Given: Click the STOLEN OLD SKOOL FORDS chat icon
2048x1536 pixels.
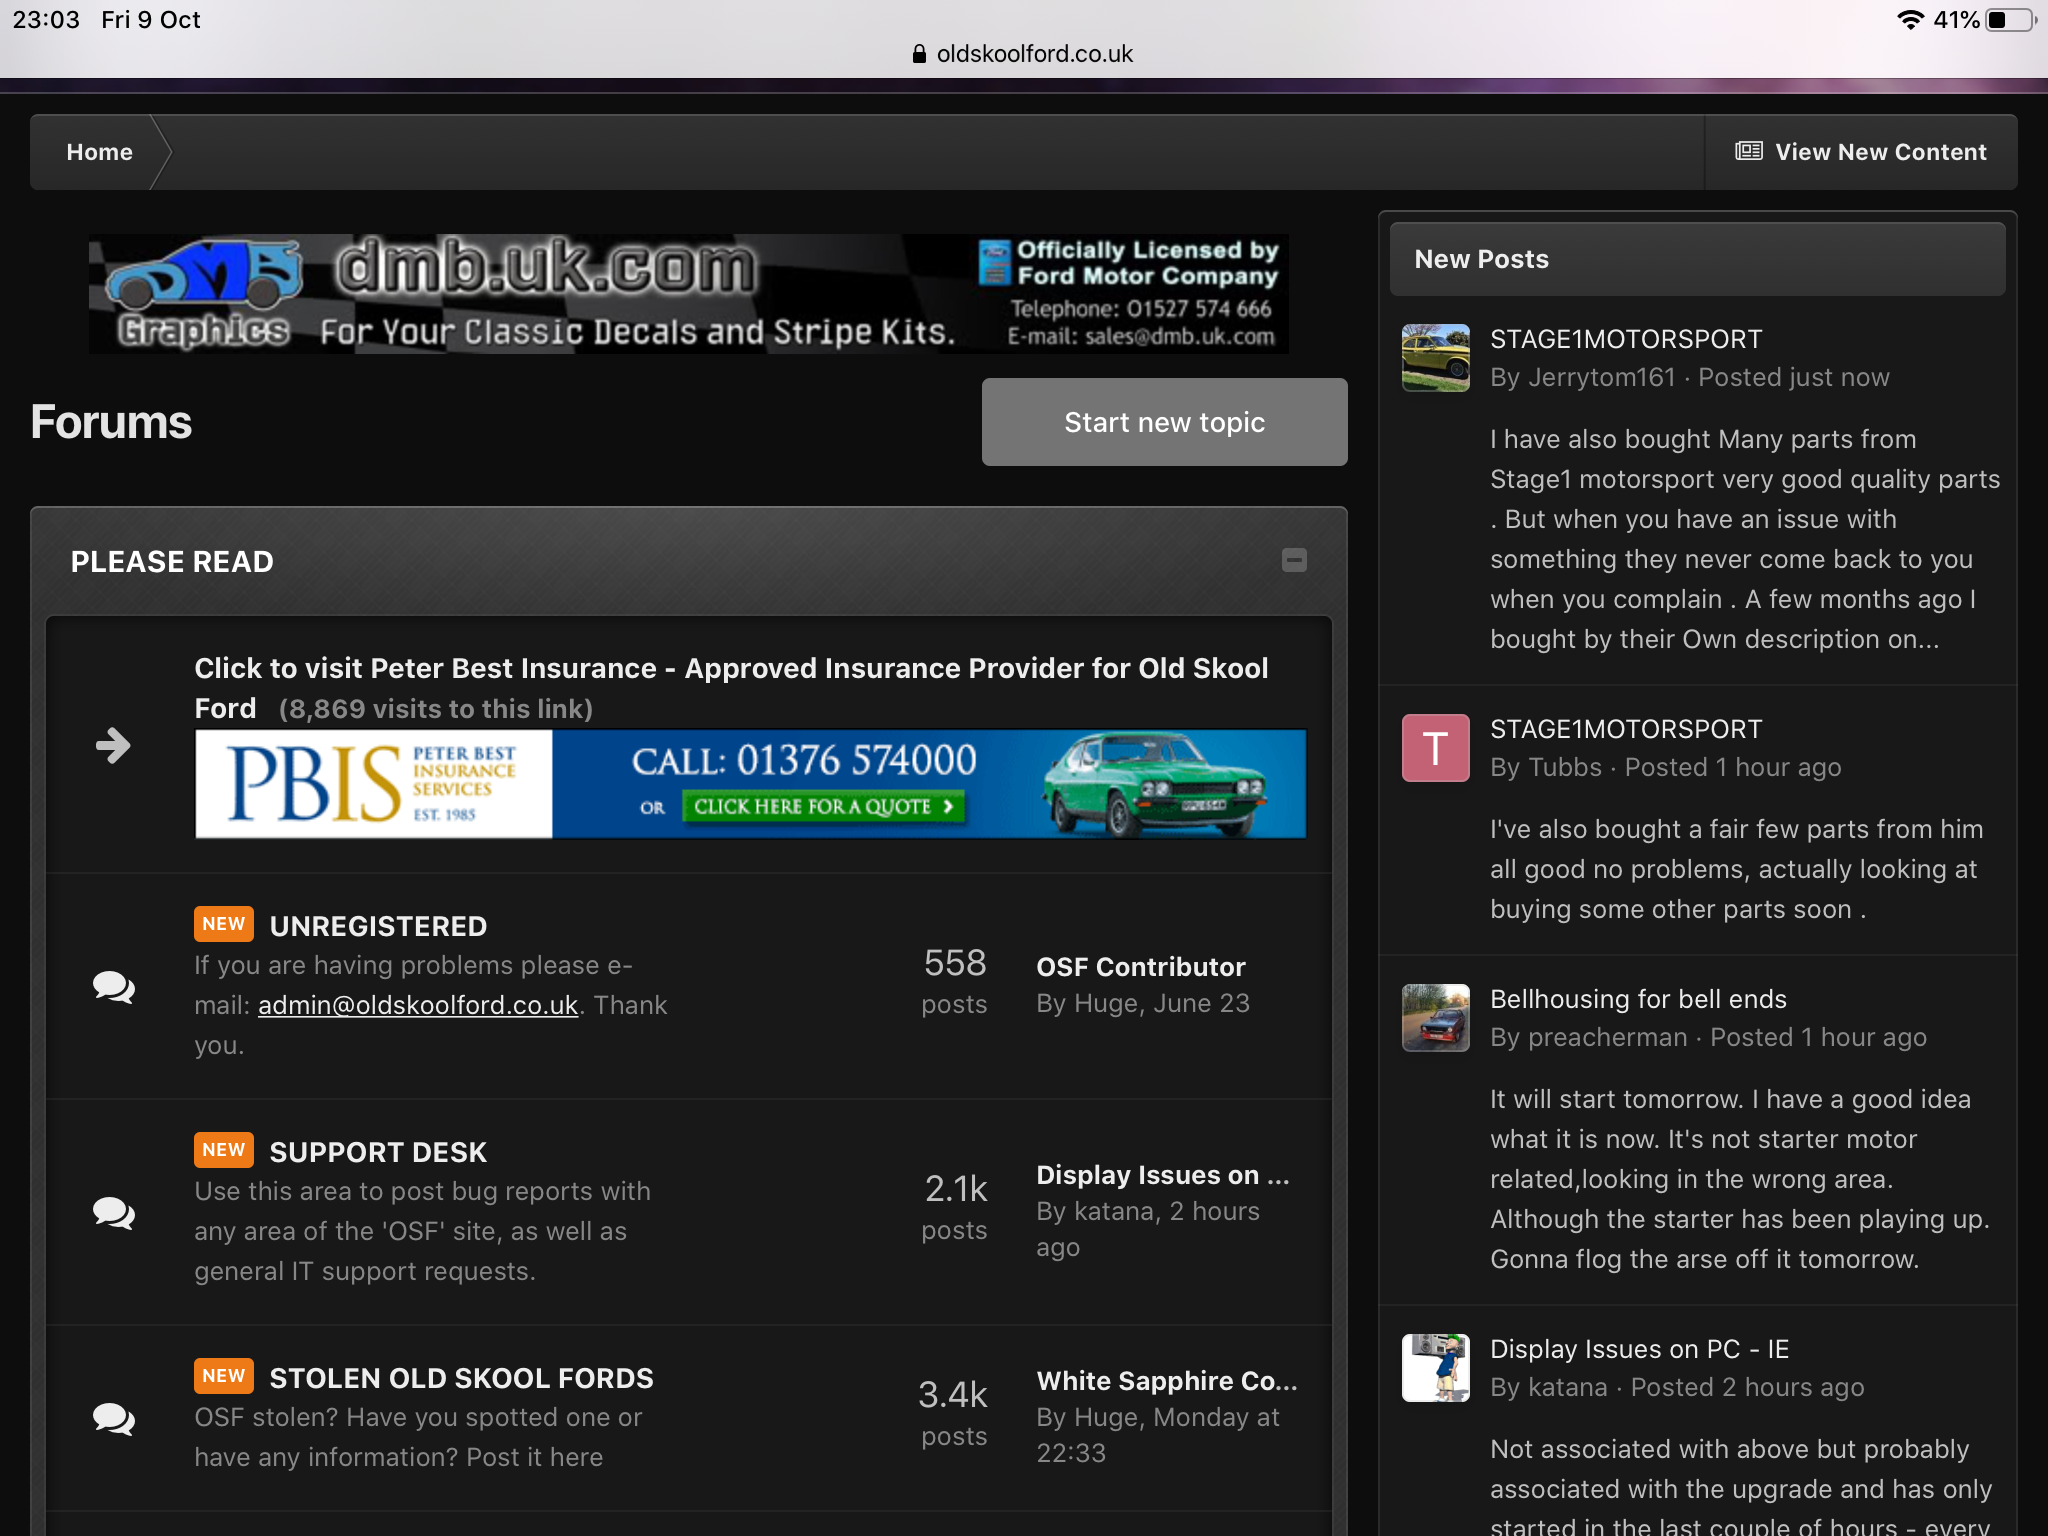Looking at the screenshot, I should click(x=114, y=1418).
